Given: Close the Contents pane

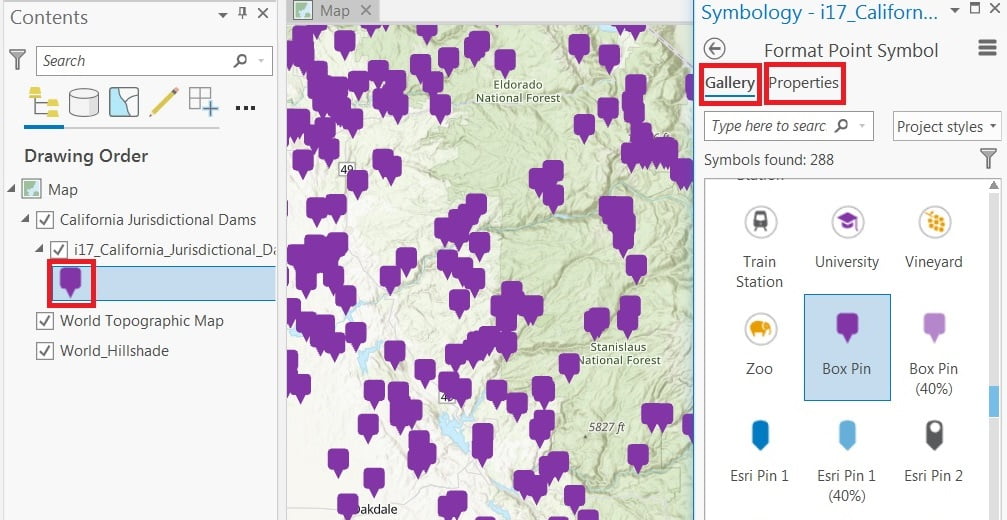Looking at the screenshot, I should pyautogui.click(x=263, y=13).
